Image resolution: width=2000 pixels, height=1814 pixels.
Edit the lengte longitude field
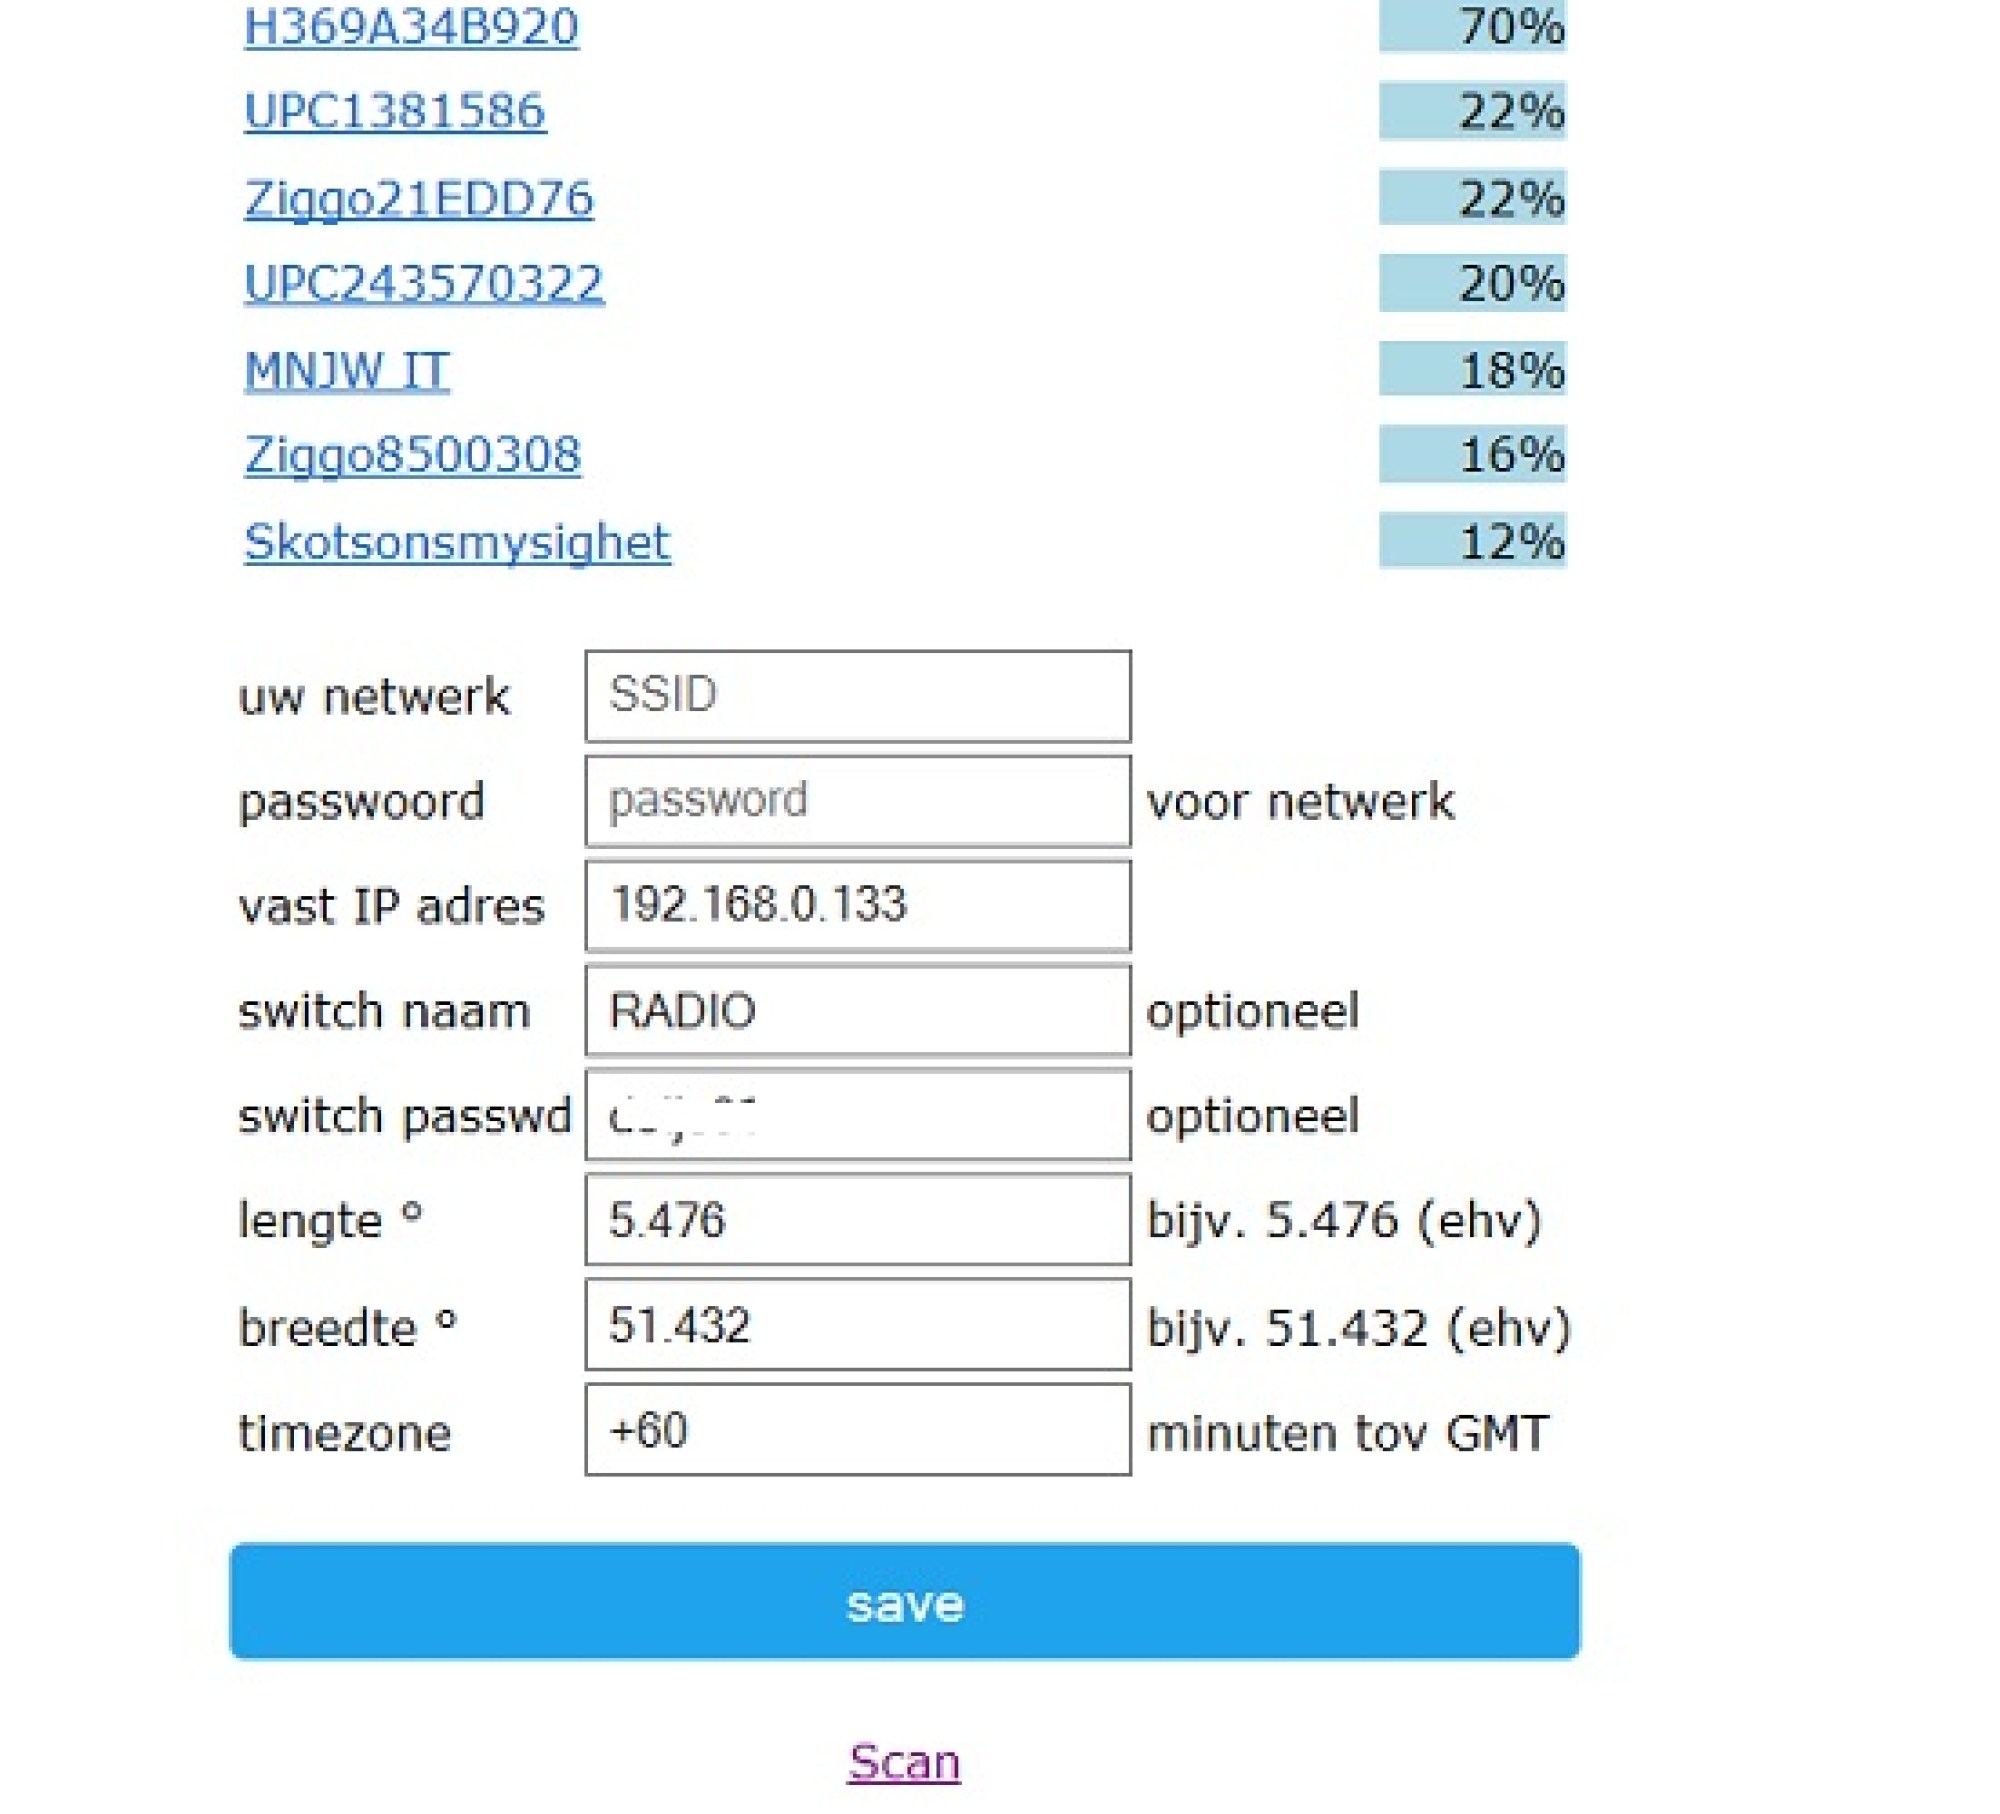tap(858, 1220)
